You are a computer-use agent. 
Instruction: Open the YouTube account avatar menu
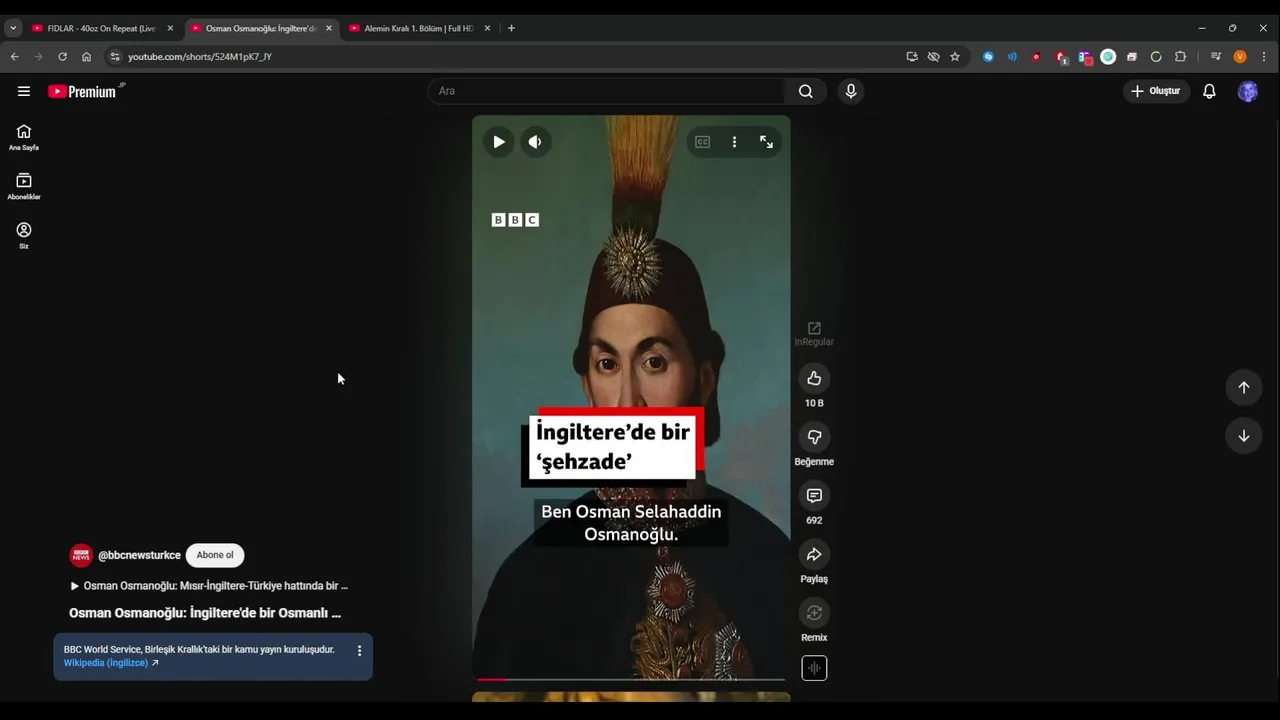[x=1248, y=91]
